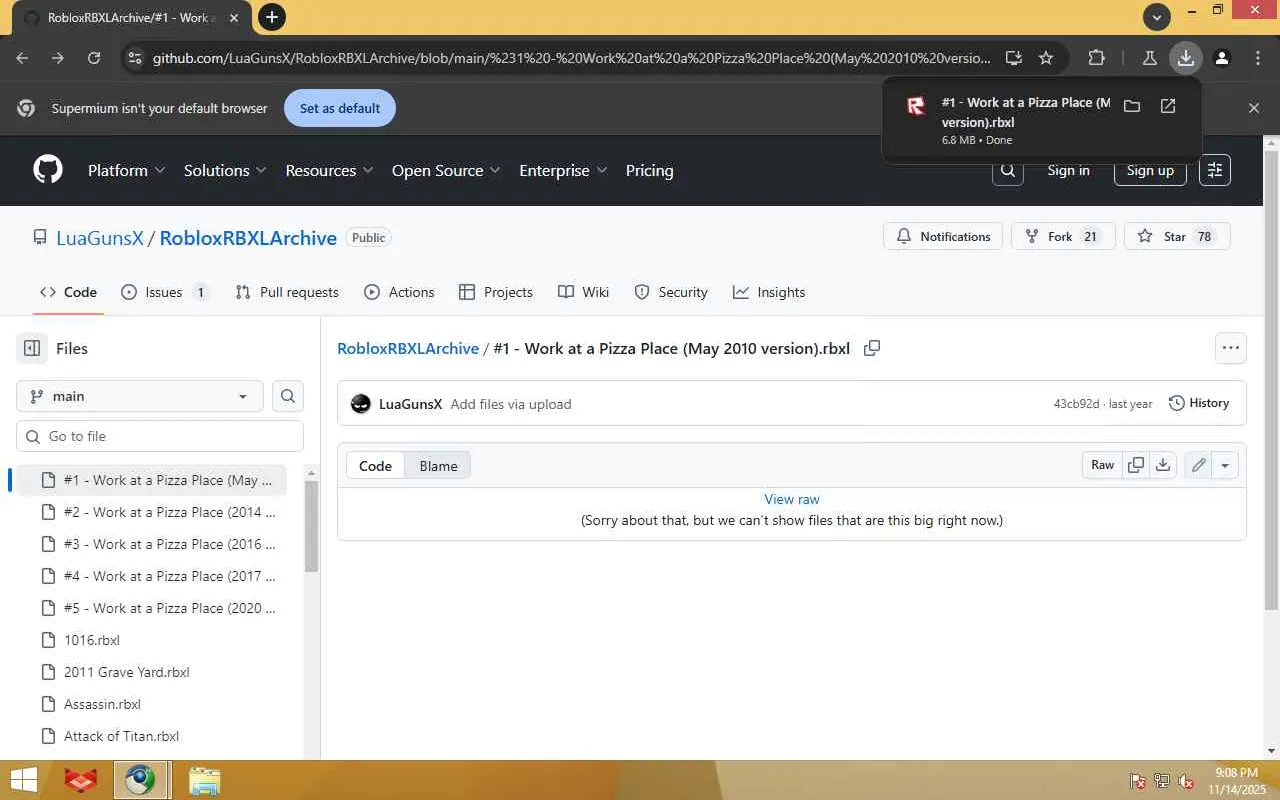The width and height of the screenshot is (1280, 800).
Task: Click taskbar volume icon
Action: point(1186,781)
